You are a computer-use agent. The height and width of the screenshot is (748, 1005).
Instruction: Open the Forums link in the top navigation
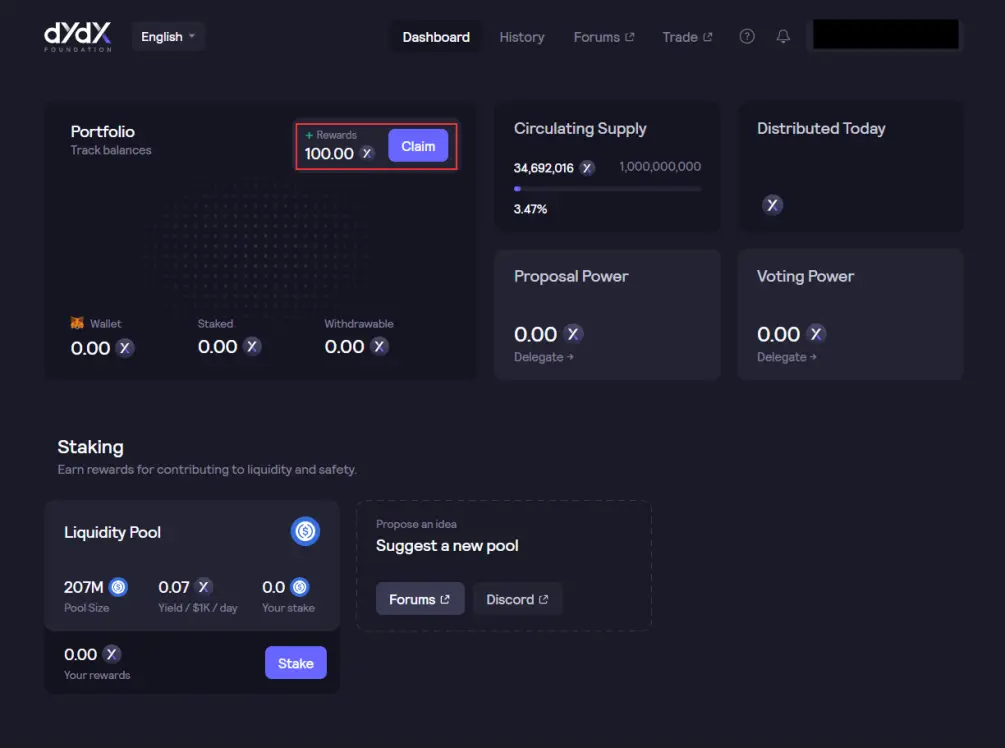tap(604, 37)
